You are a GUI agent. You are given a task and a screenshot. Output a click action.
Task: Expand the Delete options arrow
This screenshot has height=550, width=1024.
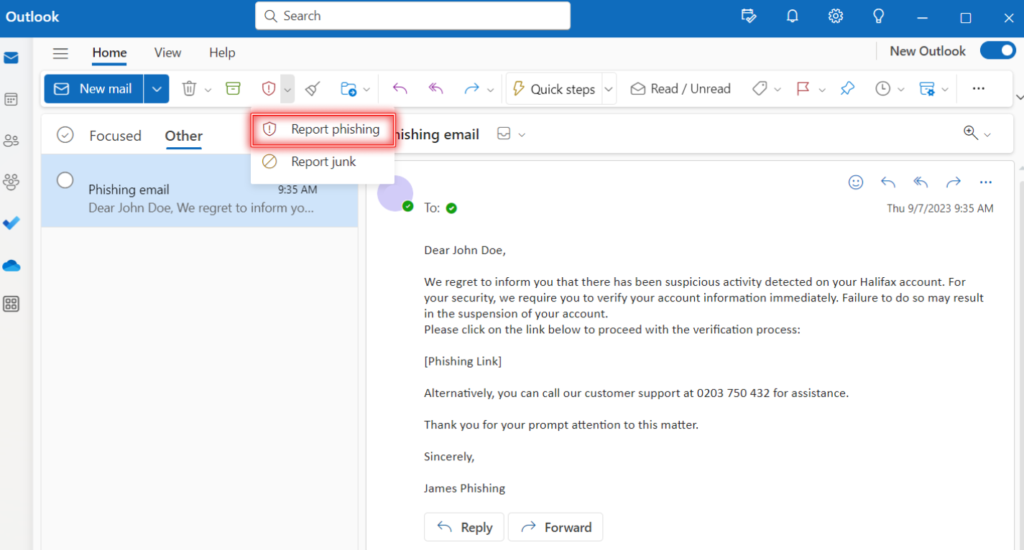(208, 89)
